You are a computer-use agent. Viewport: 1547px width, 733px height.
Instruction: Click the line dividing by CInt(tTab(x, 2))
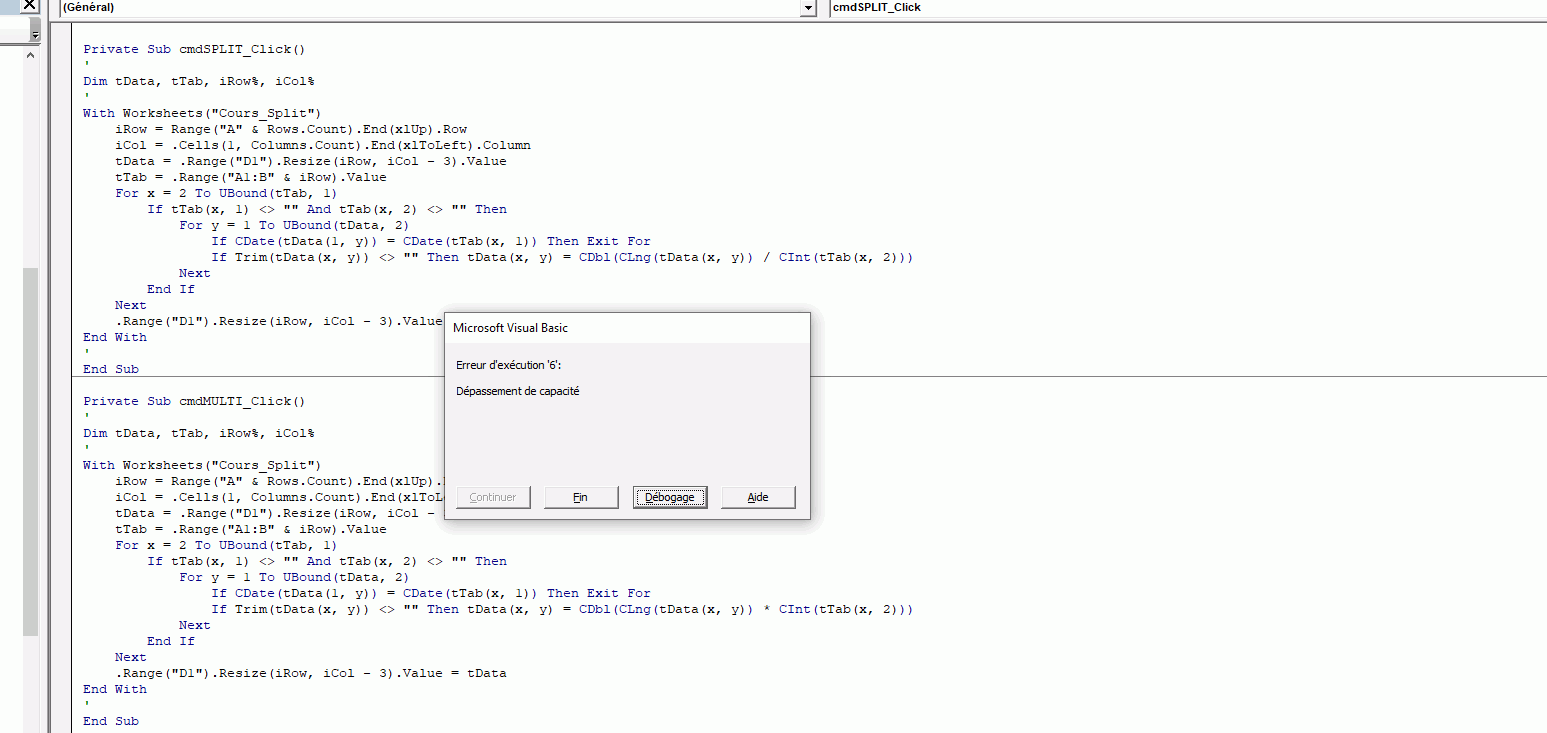pos(562,257)
